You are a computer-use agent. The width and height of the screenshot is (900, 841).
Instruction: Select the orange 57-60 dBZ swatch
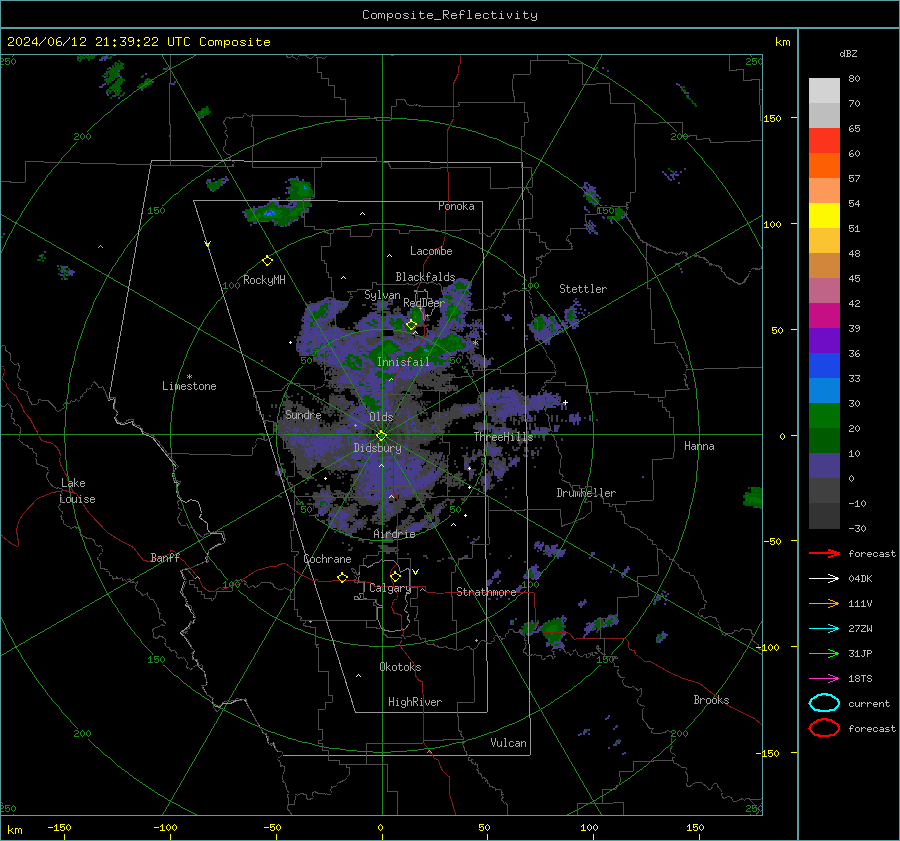pyautogui.click(x=824, y=166)
